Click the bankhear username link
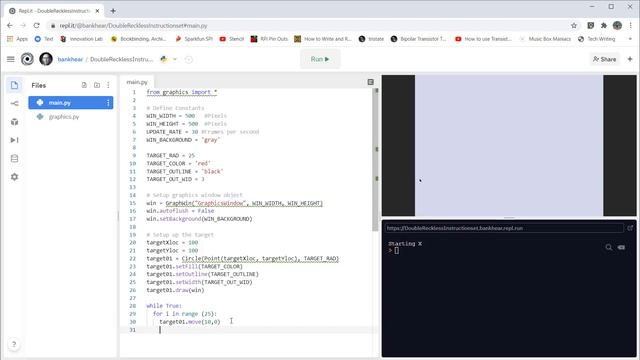 (70, 59)
